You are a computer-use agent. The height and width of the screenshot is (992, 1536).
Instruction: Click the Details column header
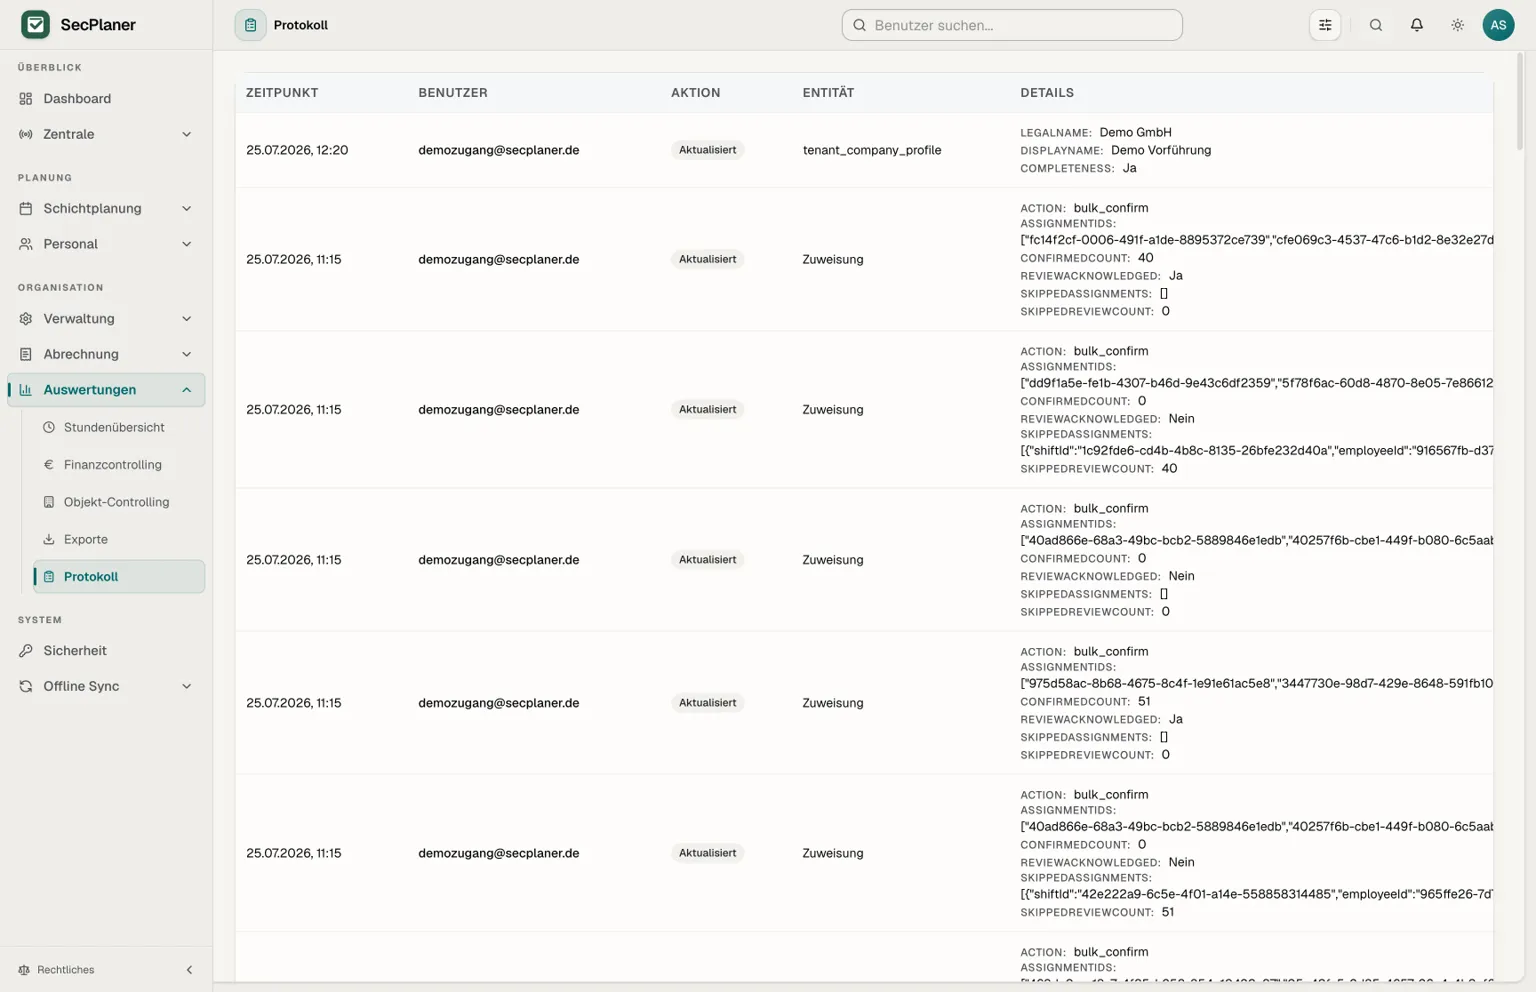tap(1047, 93)
